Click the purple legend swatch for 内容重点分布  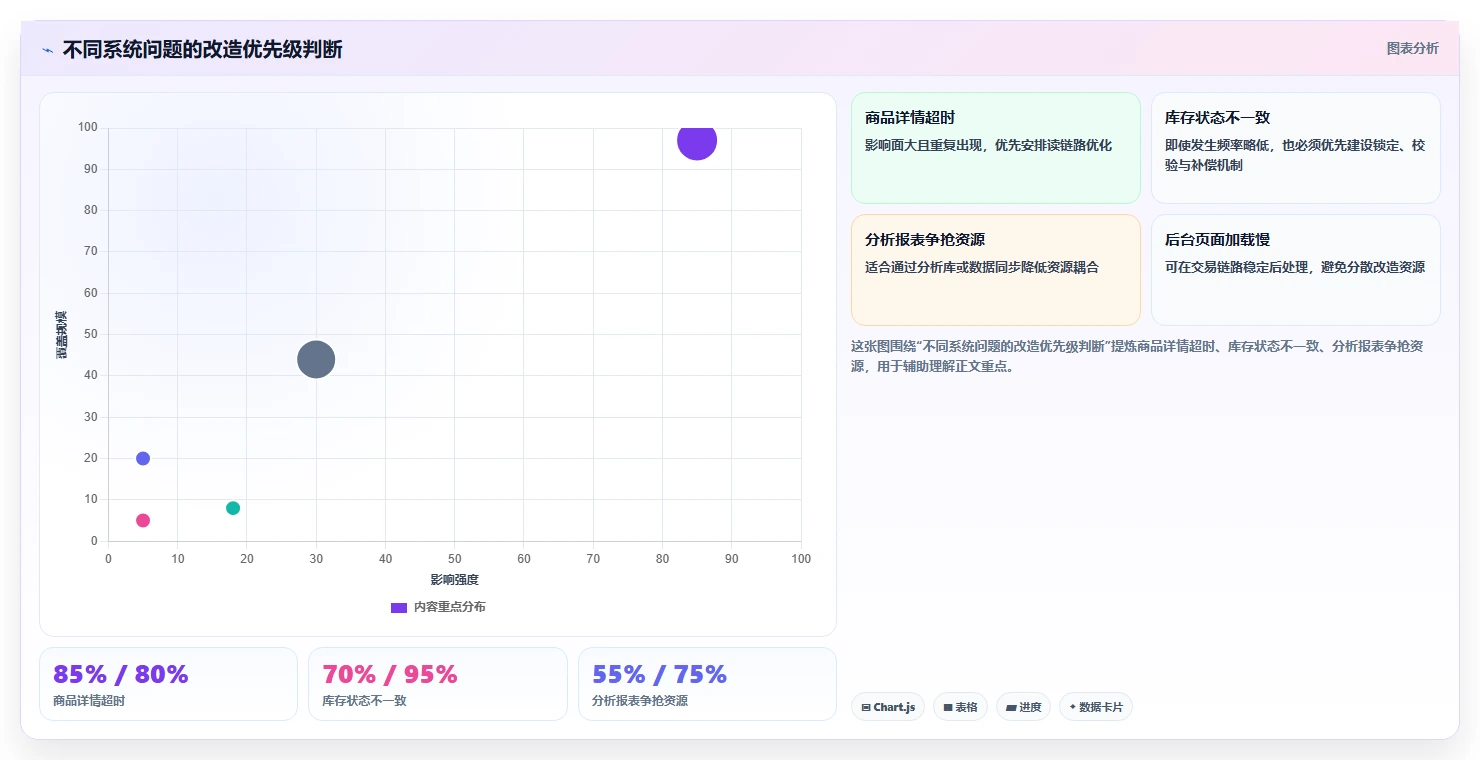point(399,607)
